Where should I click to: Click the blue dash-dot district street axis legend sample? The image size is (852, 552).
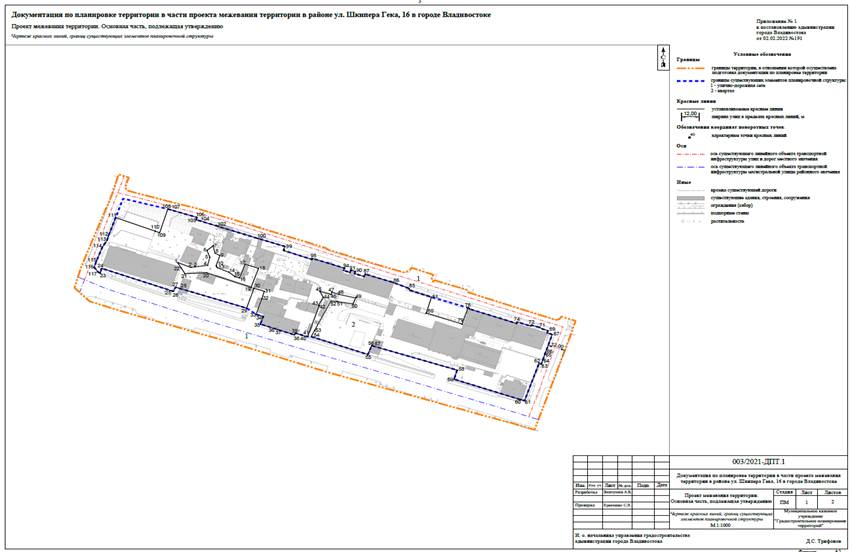pyautogui.click(x=690, y=167)
